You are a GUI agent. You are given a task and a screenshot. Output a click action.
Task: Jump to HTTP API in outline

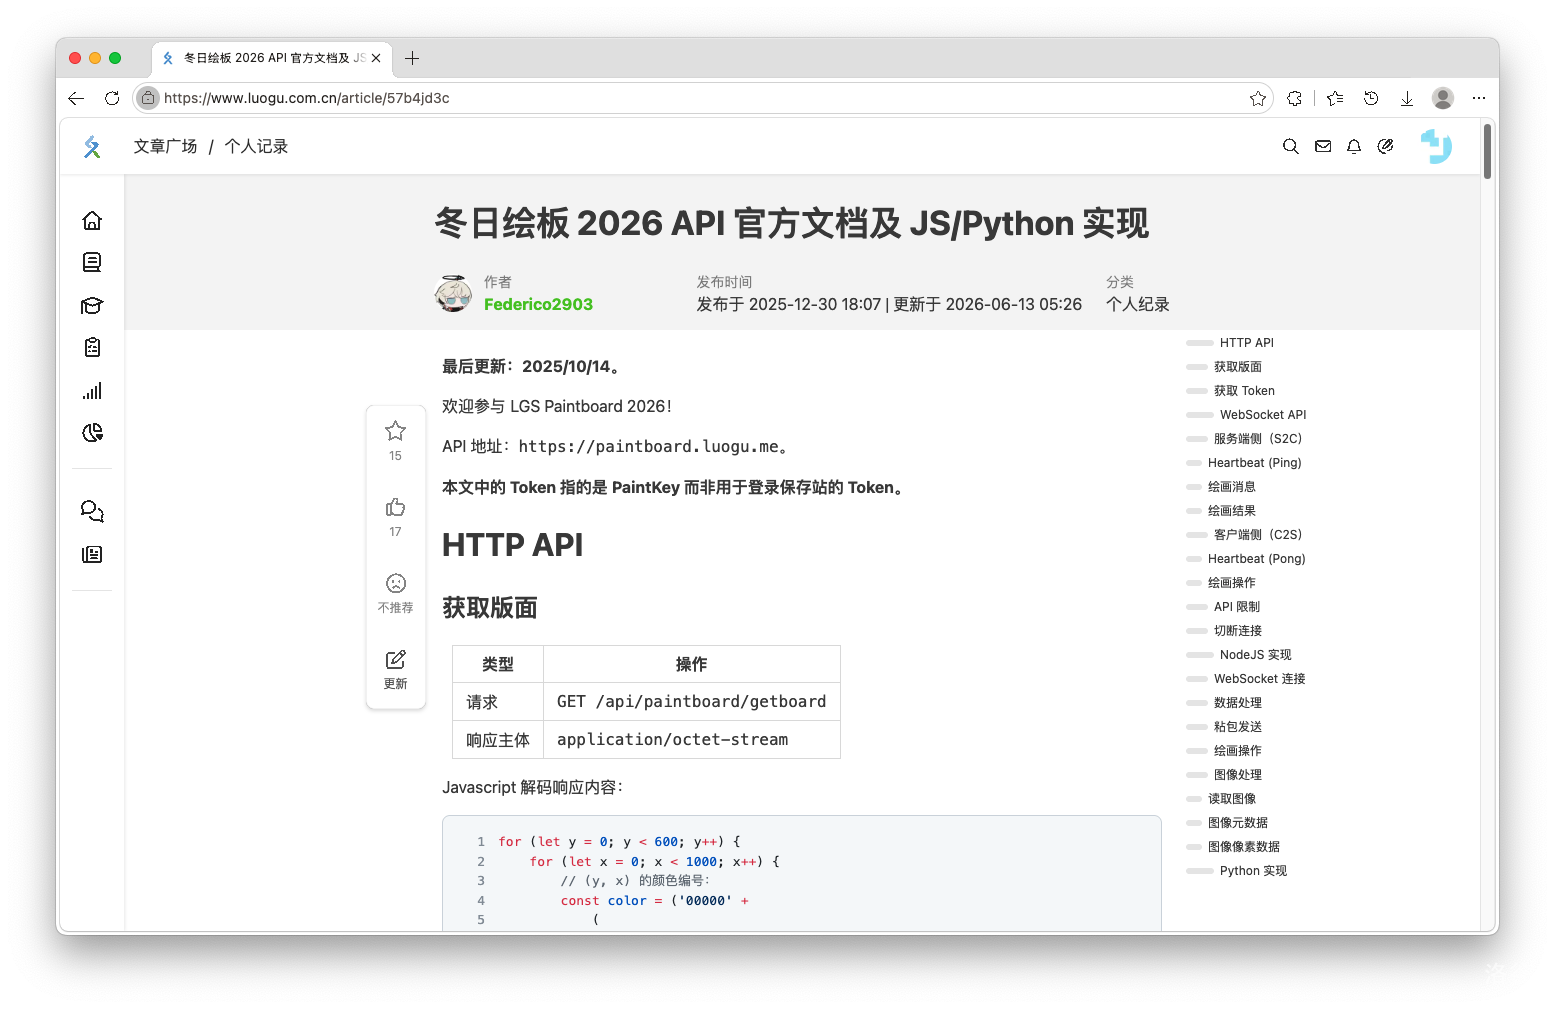click(1247, 343)
